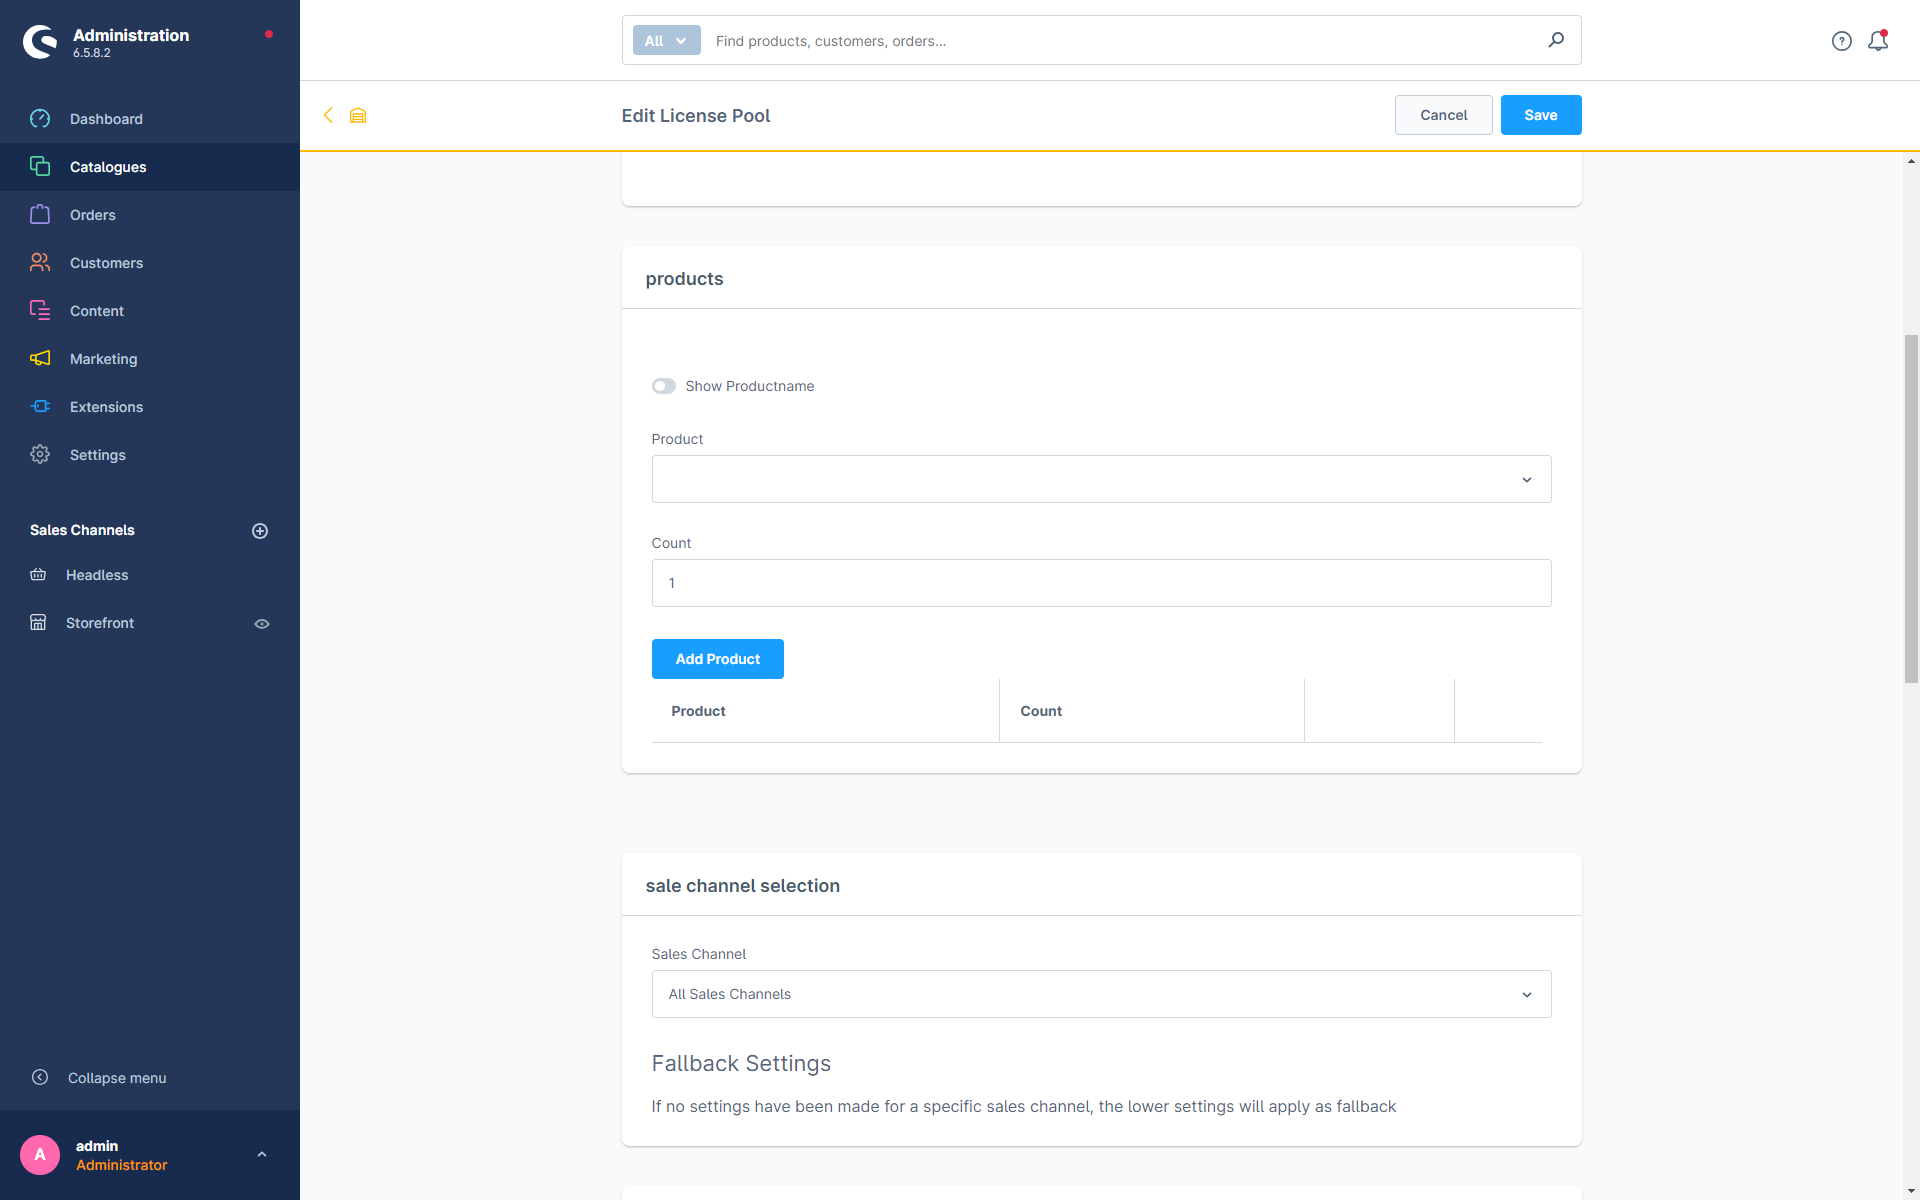
Task: Click the Shopware logo icon
Action: [40, 42]
